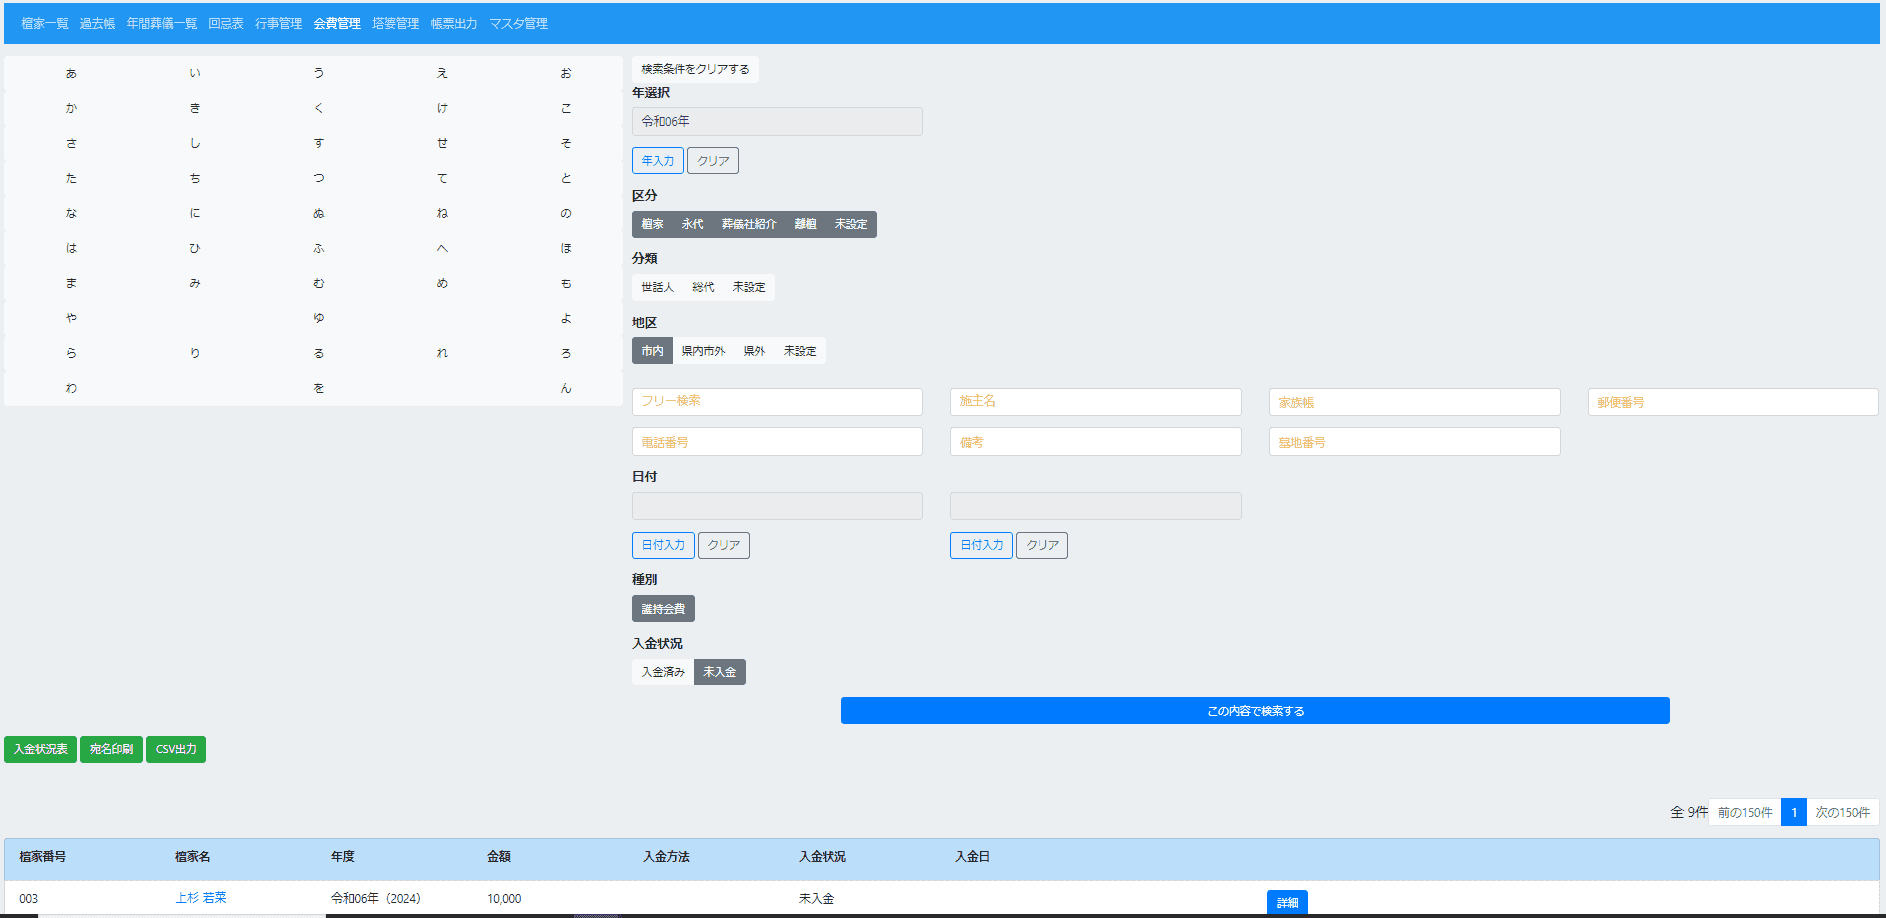Viewport: 1886px width, 918px height.
Task: Focus the 郵便番号 input field
Action: [x=1732, y=402]
